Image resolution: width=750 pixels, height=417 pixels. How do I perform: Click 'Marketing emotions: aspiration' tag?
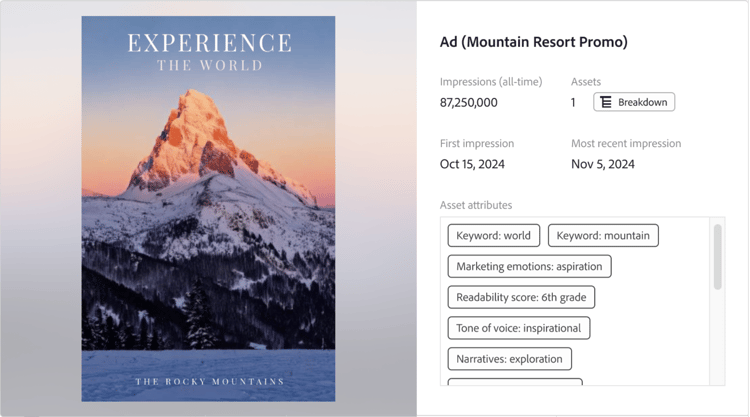click(x=529, y=267)
